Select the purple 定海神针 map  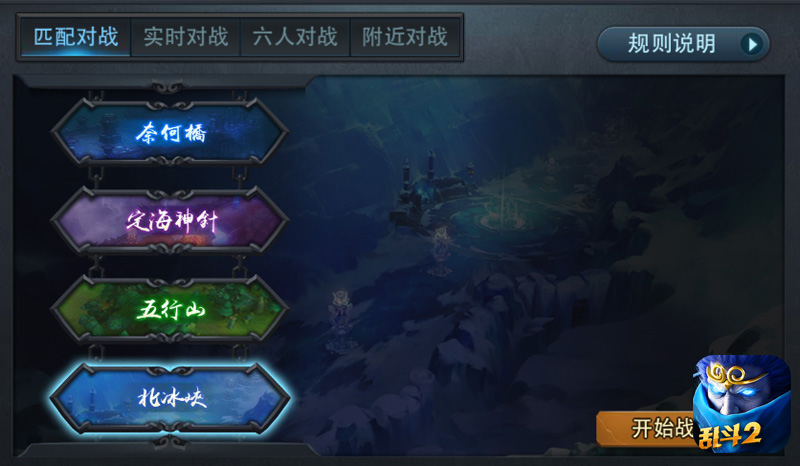click(170, 220)
